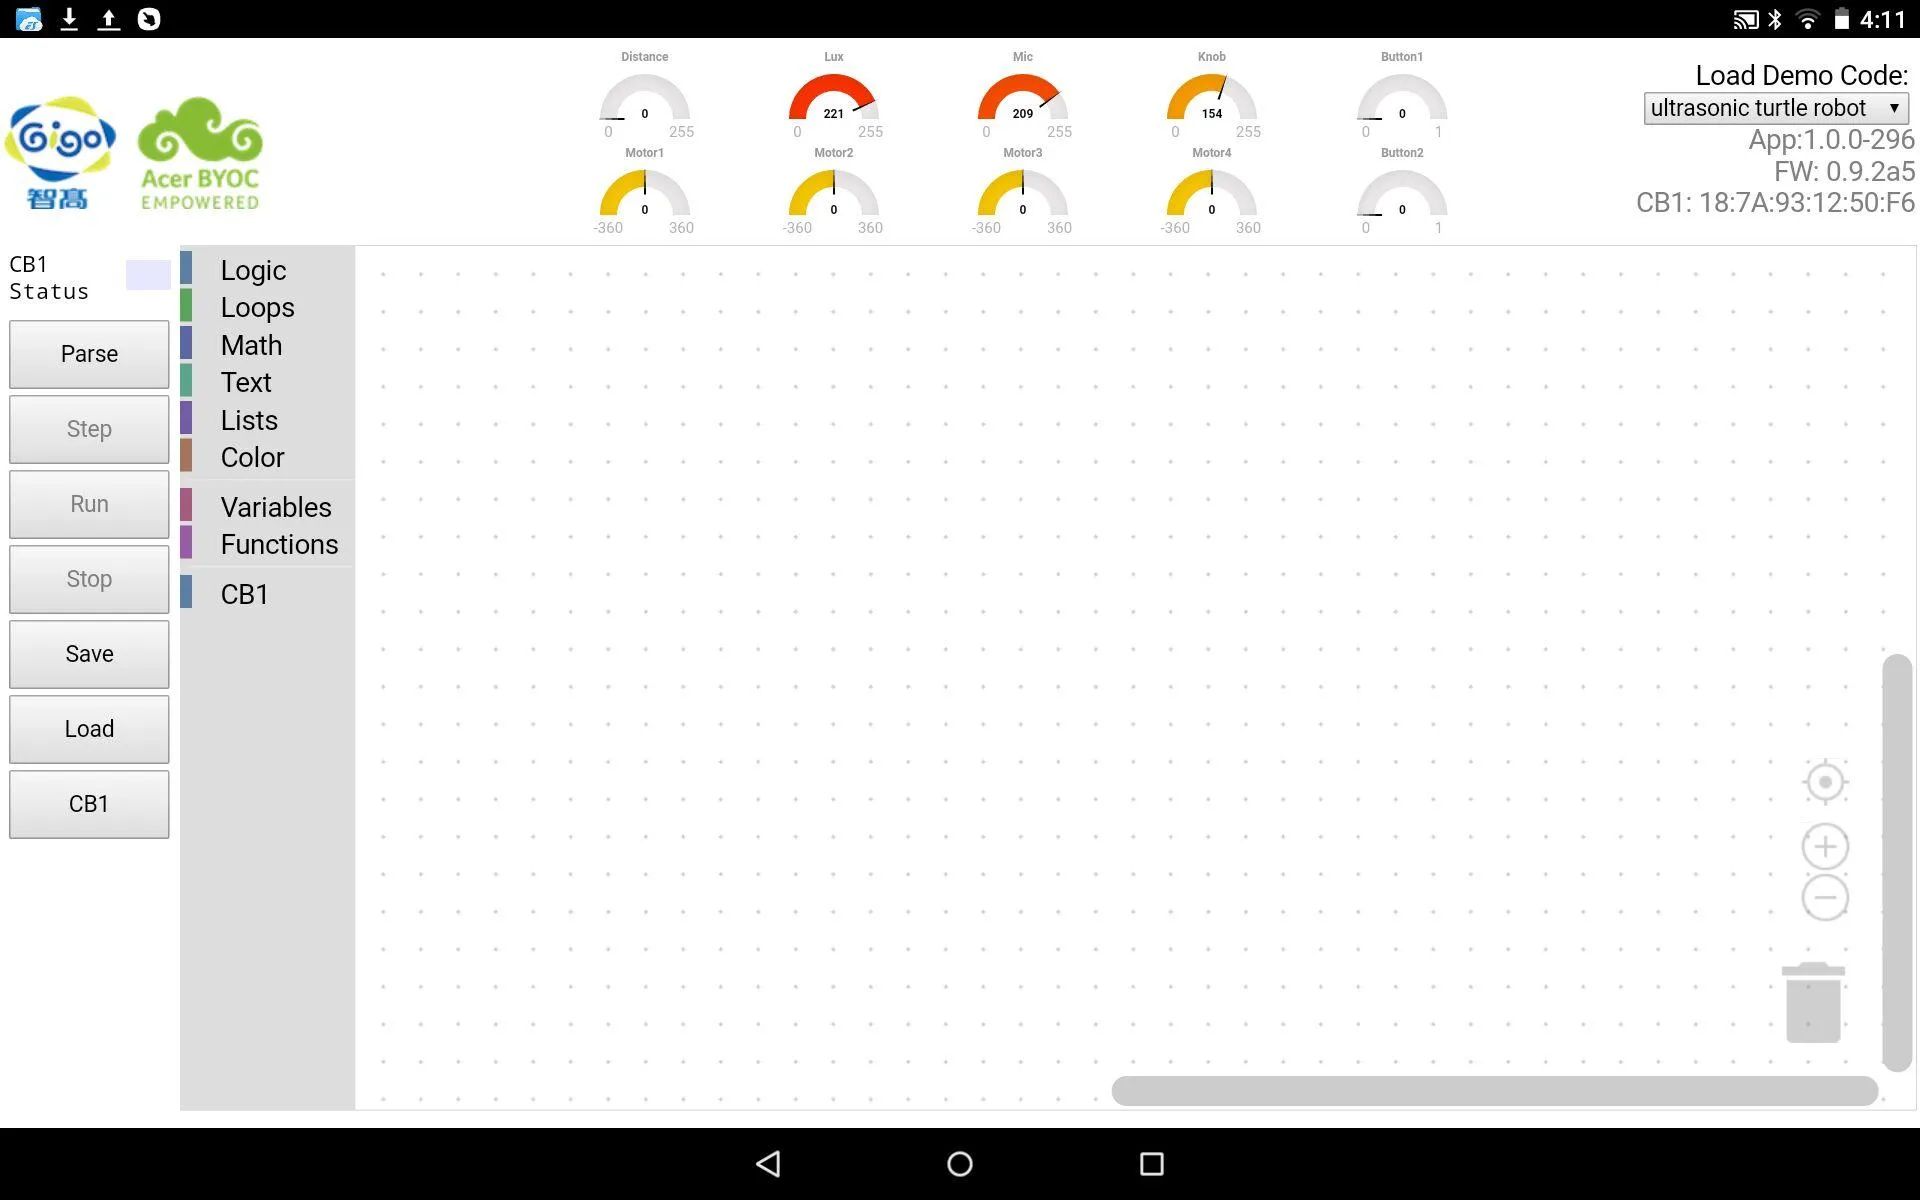Click the Save button to save program
1920x1200 pixels.
[88, 654]
